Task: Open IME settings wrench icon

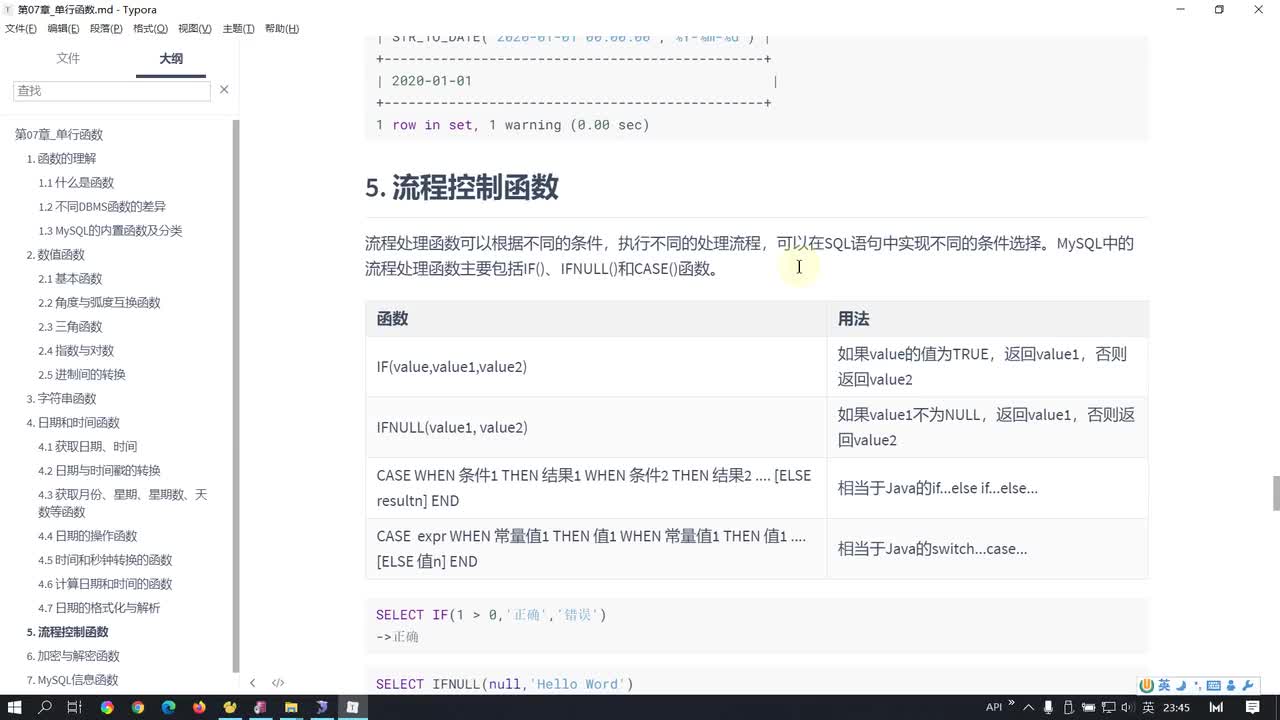Action: click(1247, 685)
